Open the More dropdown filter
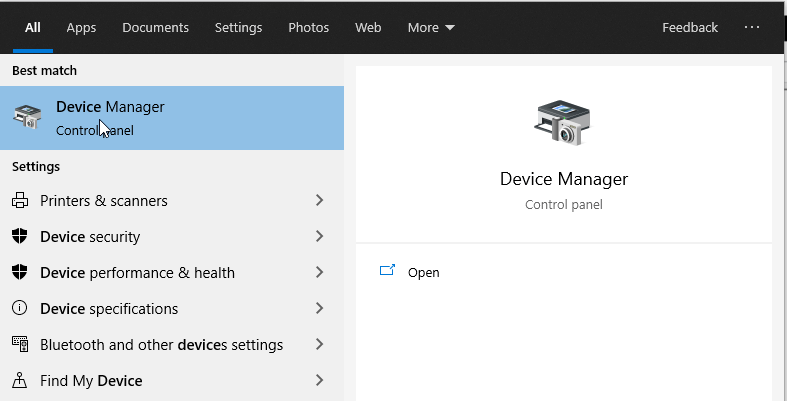Screen dimensions: 787x401 (x=431, y=28)
